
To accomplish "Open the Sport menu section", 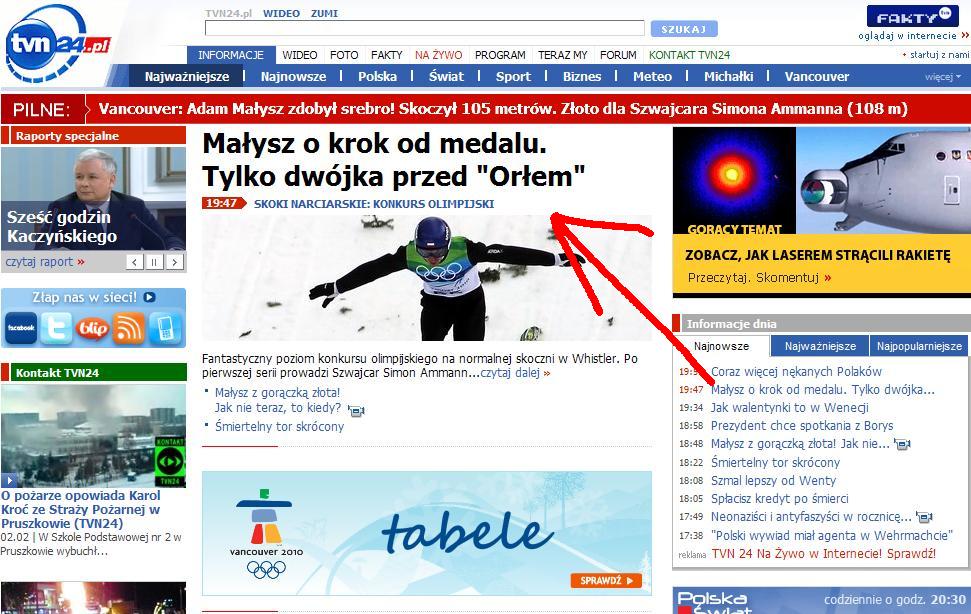I will tap(513, 76).
